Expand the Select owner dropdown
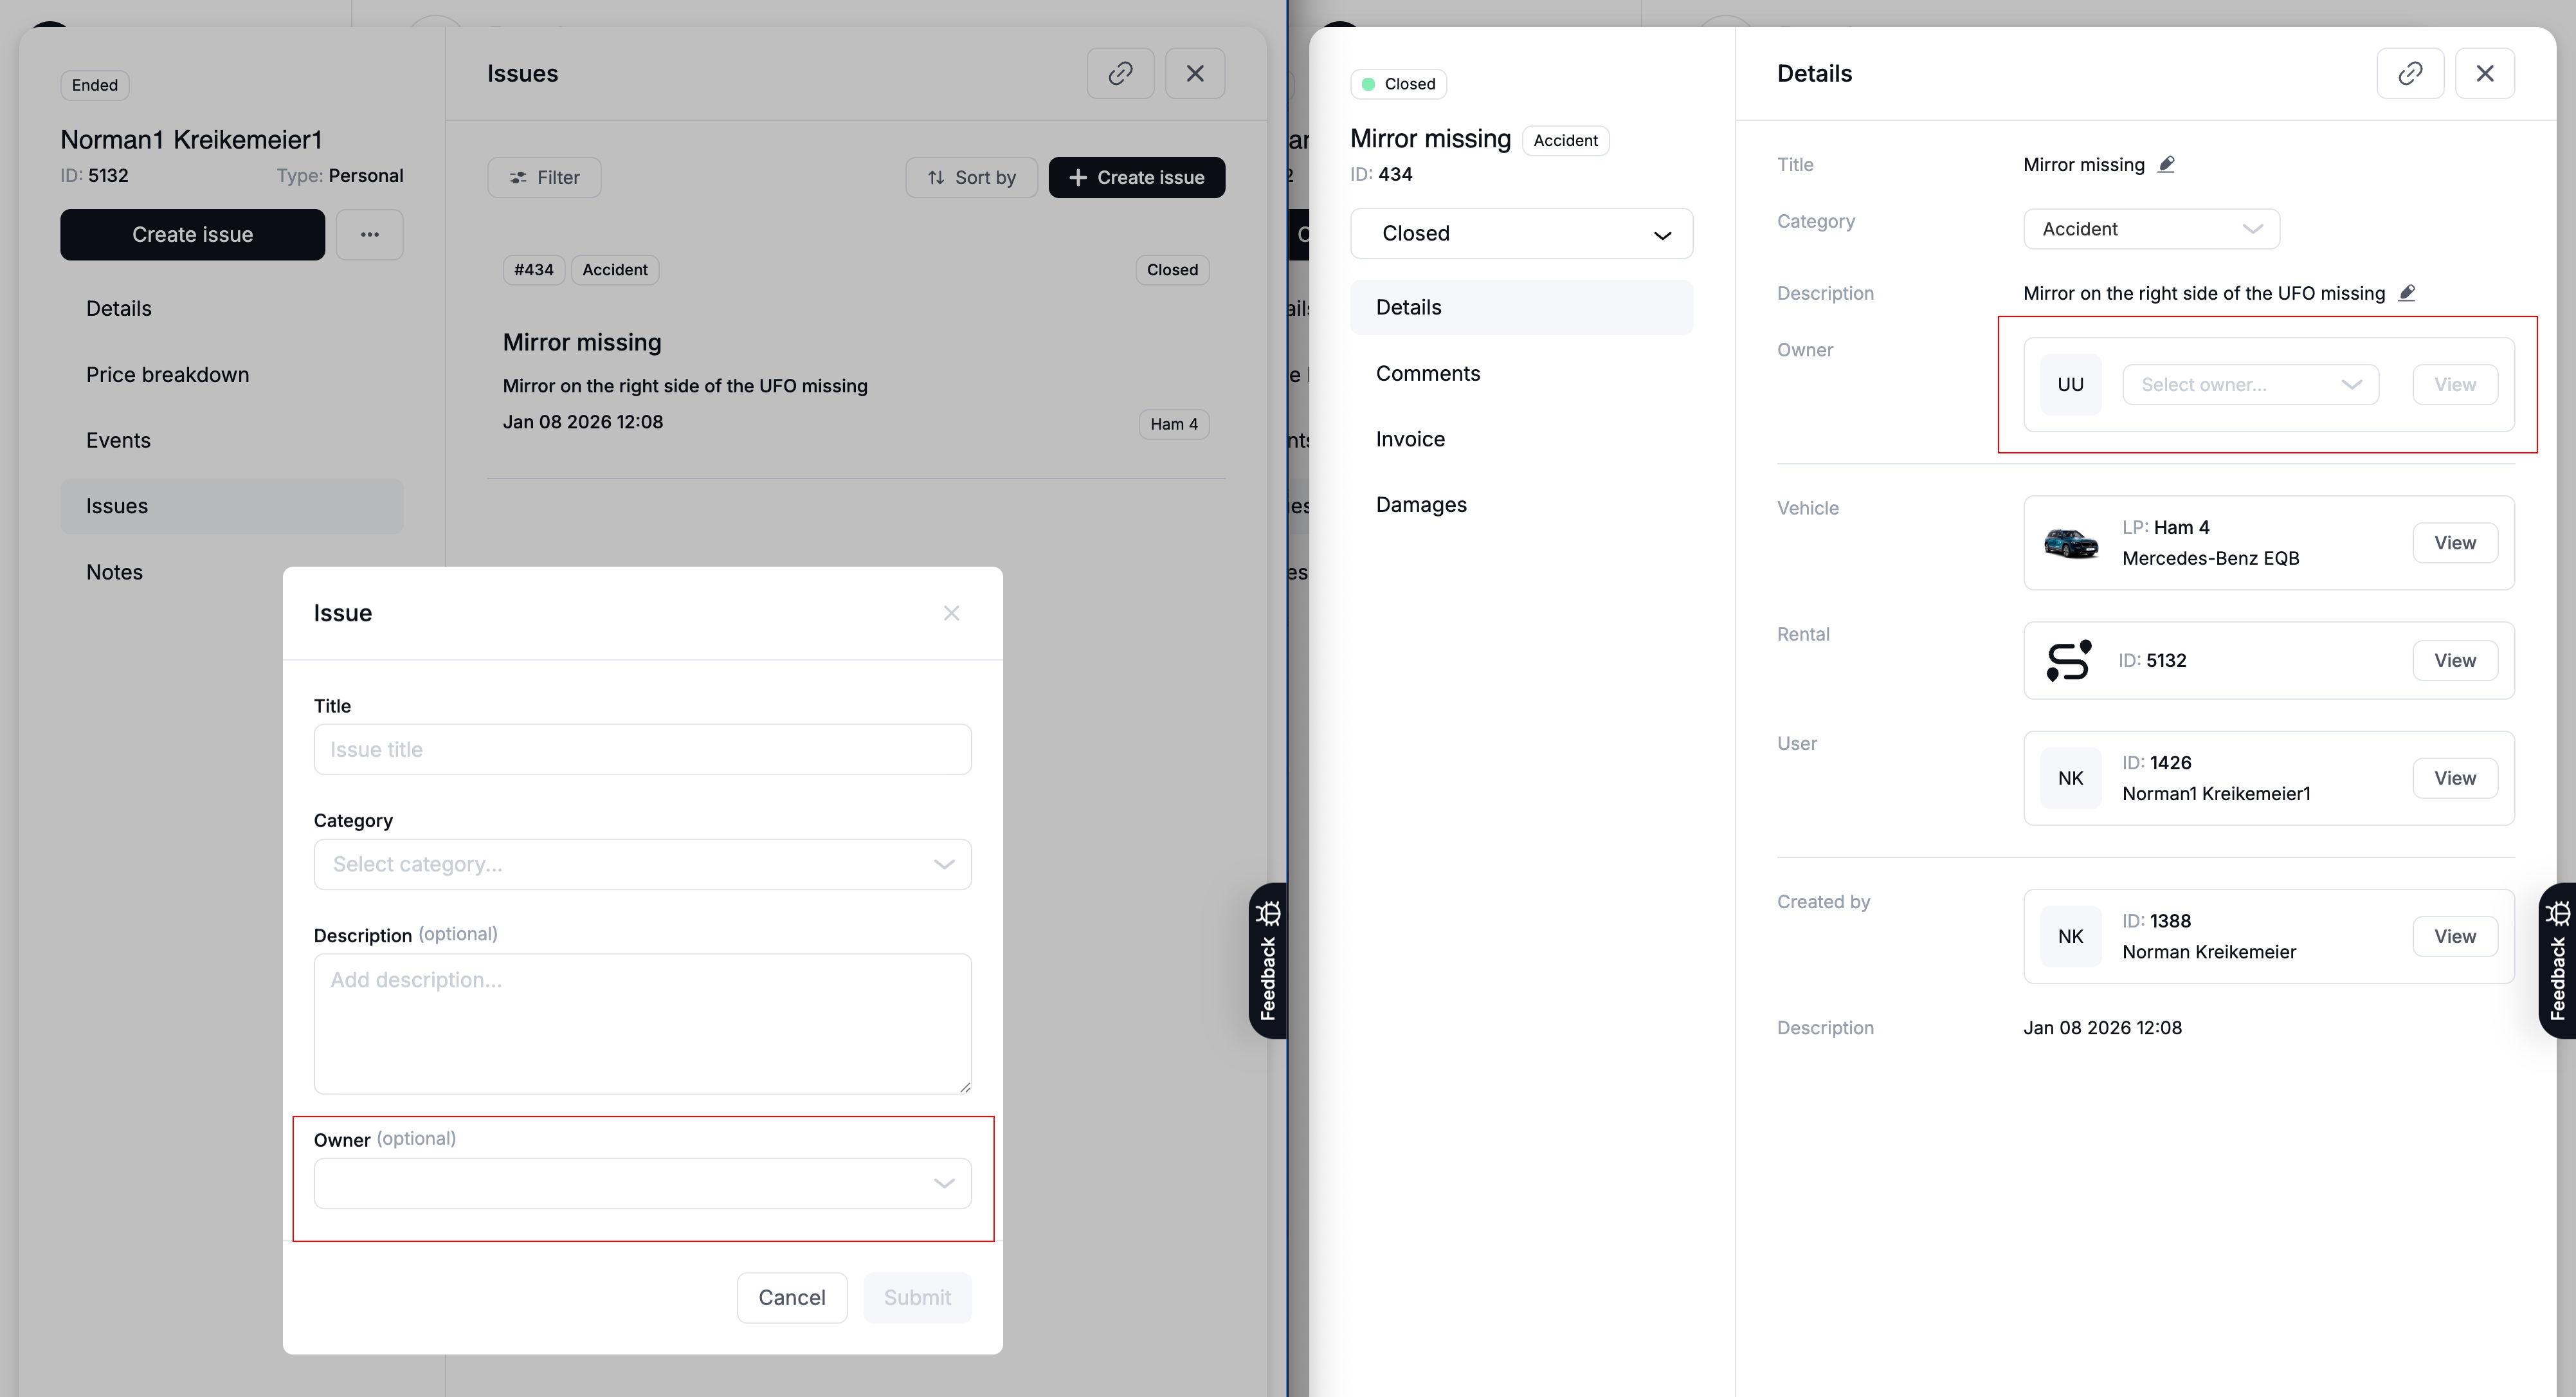Image resolution: width=2576 pixels, height=1397 pixels. [2249, 385]
